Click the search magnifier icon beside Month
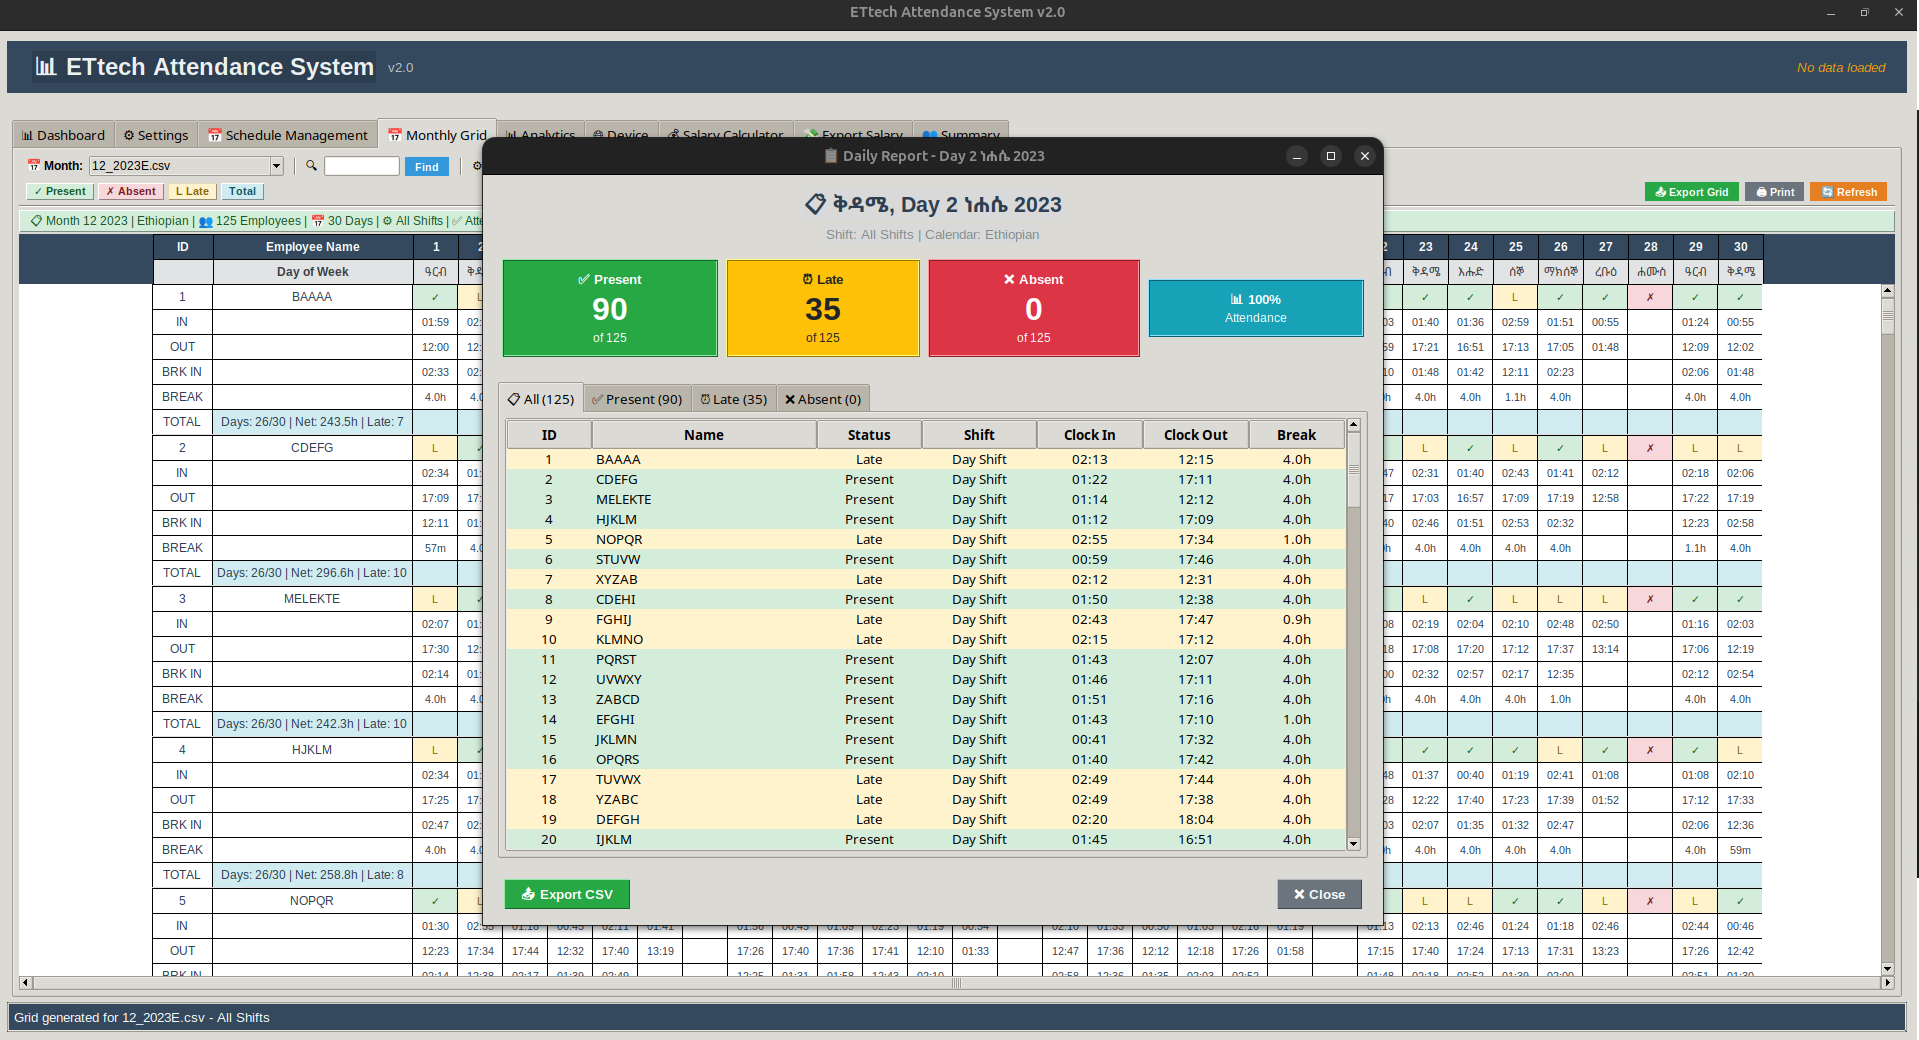Screen dimensions: 1919x1040 point(311,166)
